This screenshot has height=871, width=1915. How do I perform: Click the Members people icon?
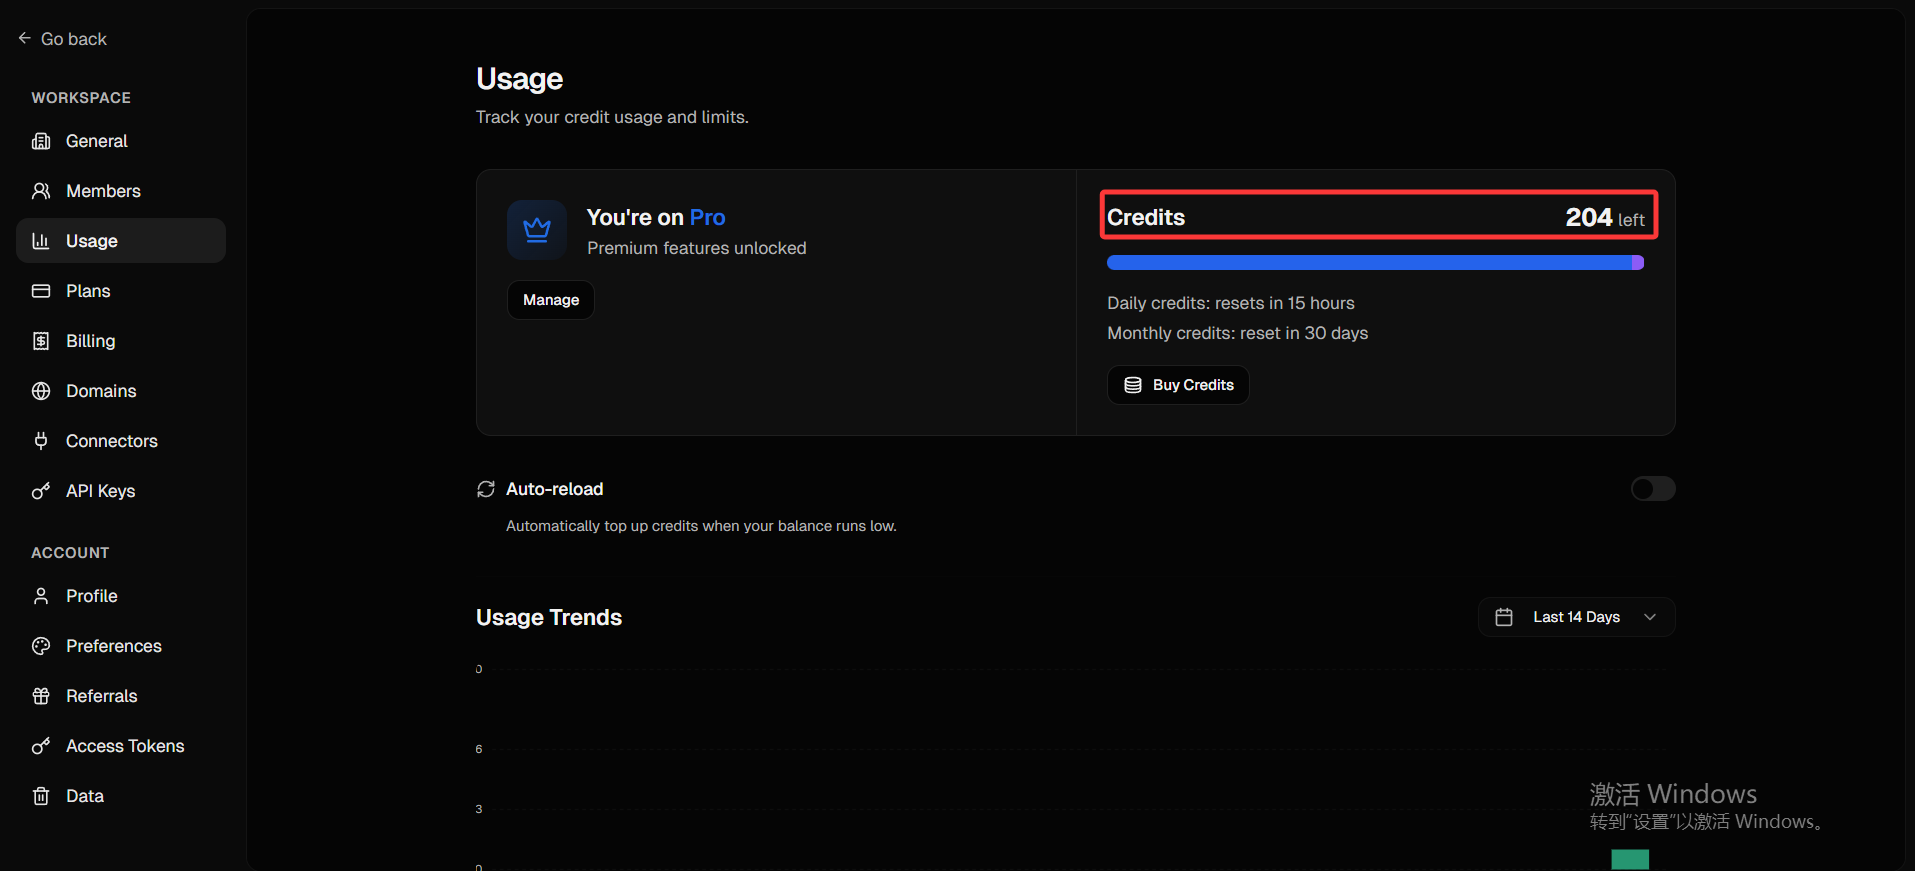[41, 191]
